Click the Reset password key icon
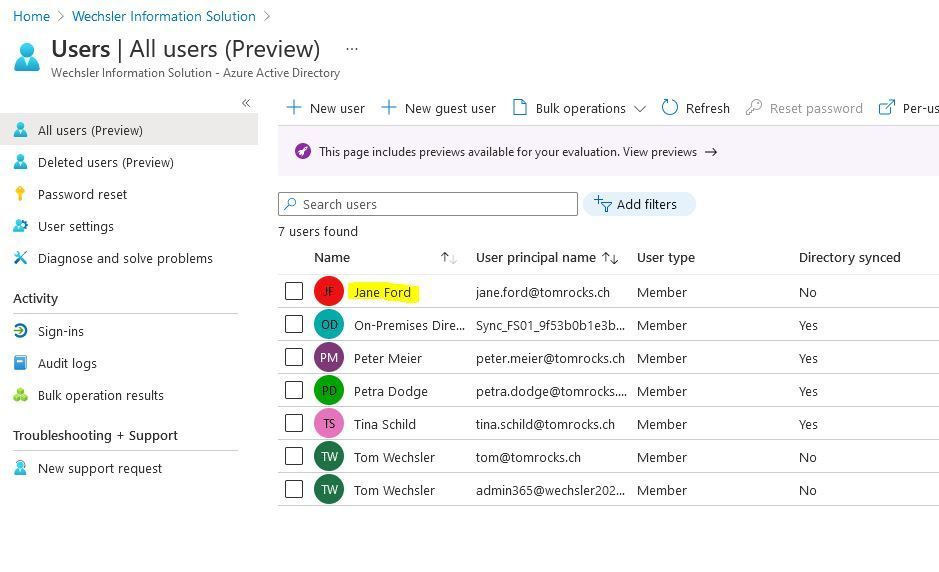Viewport: 939px width, 572px height. coord(753,108)
